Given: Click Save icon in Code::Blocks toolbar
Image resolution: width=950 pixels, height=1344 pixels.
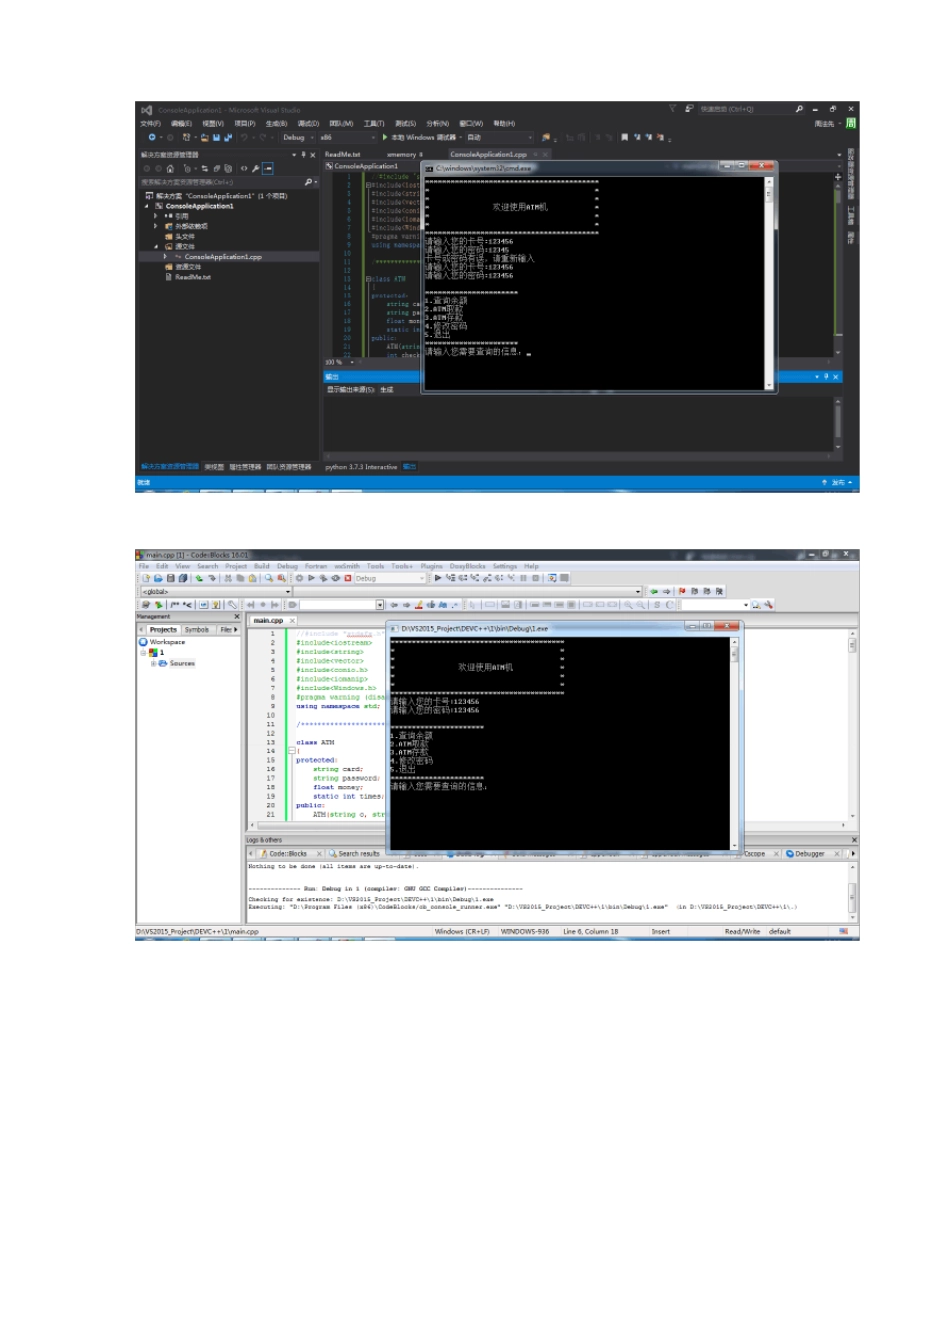Looking at the screenshot, I should [170, 578].
